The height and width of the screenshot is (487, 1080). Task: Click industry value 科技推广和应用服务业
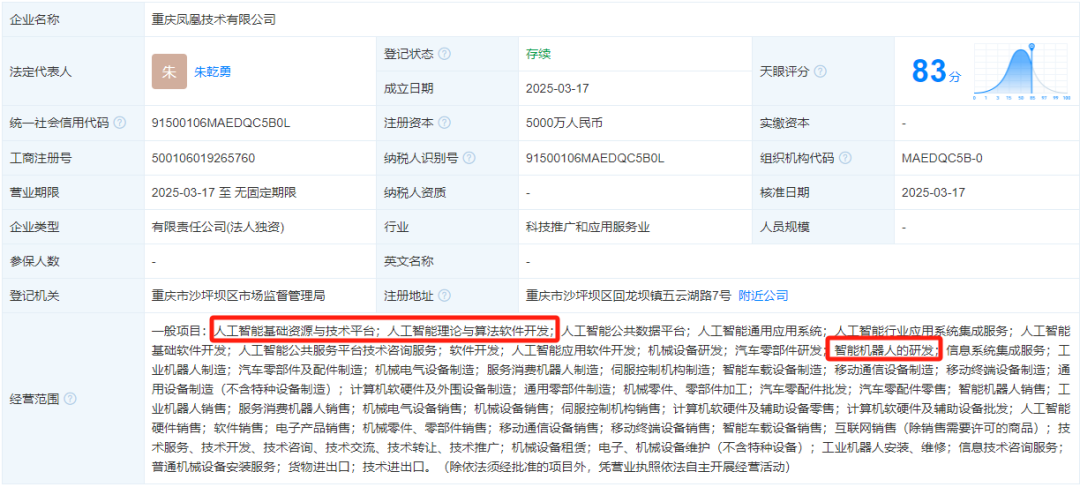(588, 227)
